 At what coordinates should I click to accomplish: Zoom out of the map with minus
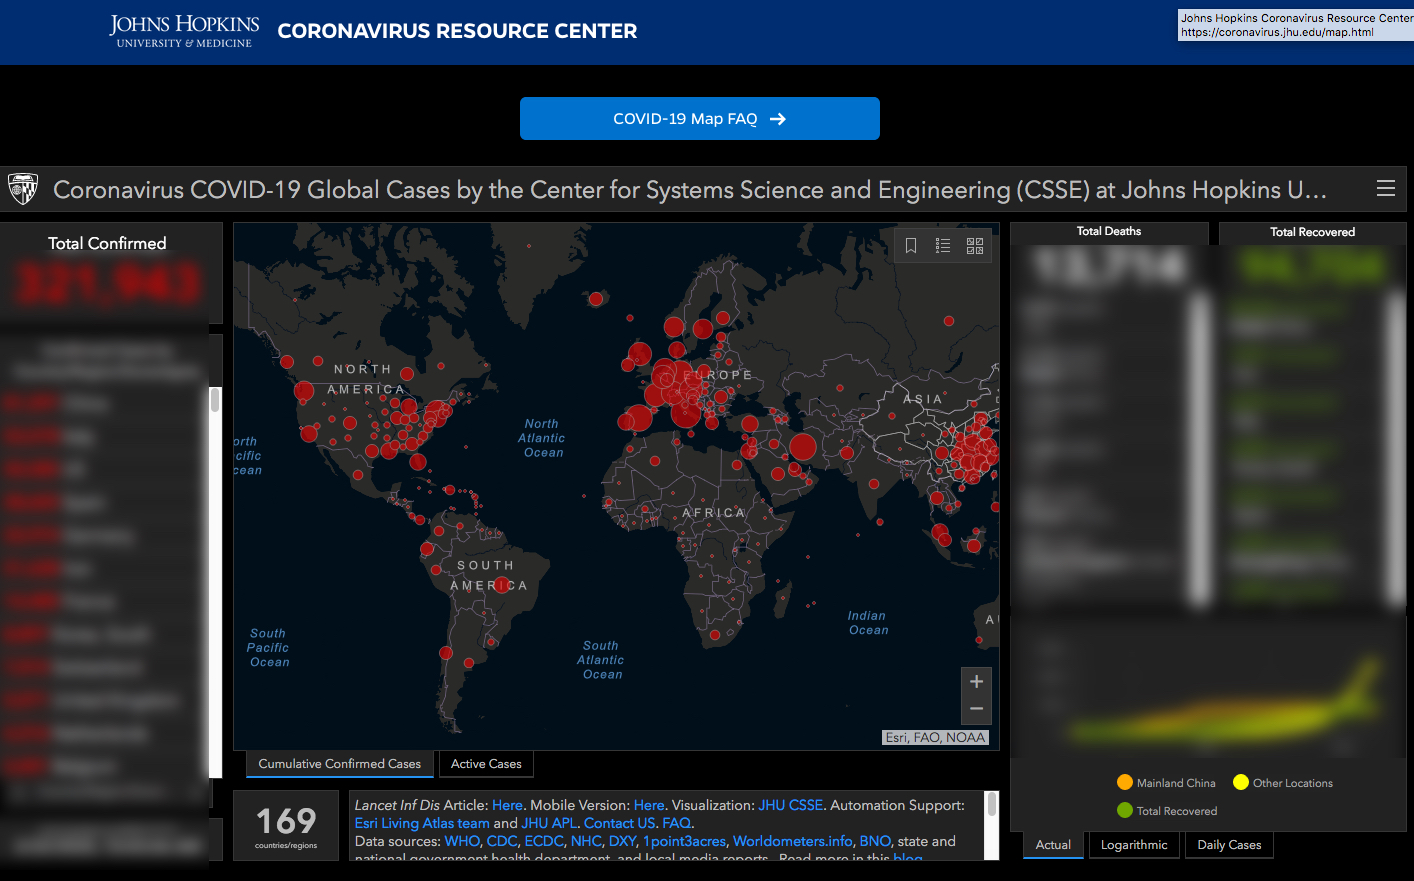pyautogui.click(x=976, y=709)
